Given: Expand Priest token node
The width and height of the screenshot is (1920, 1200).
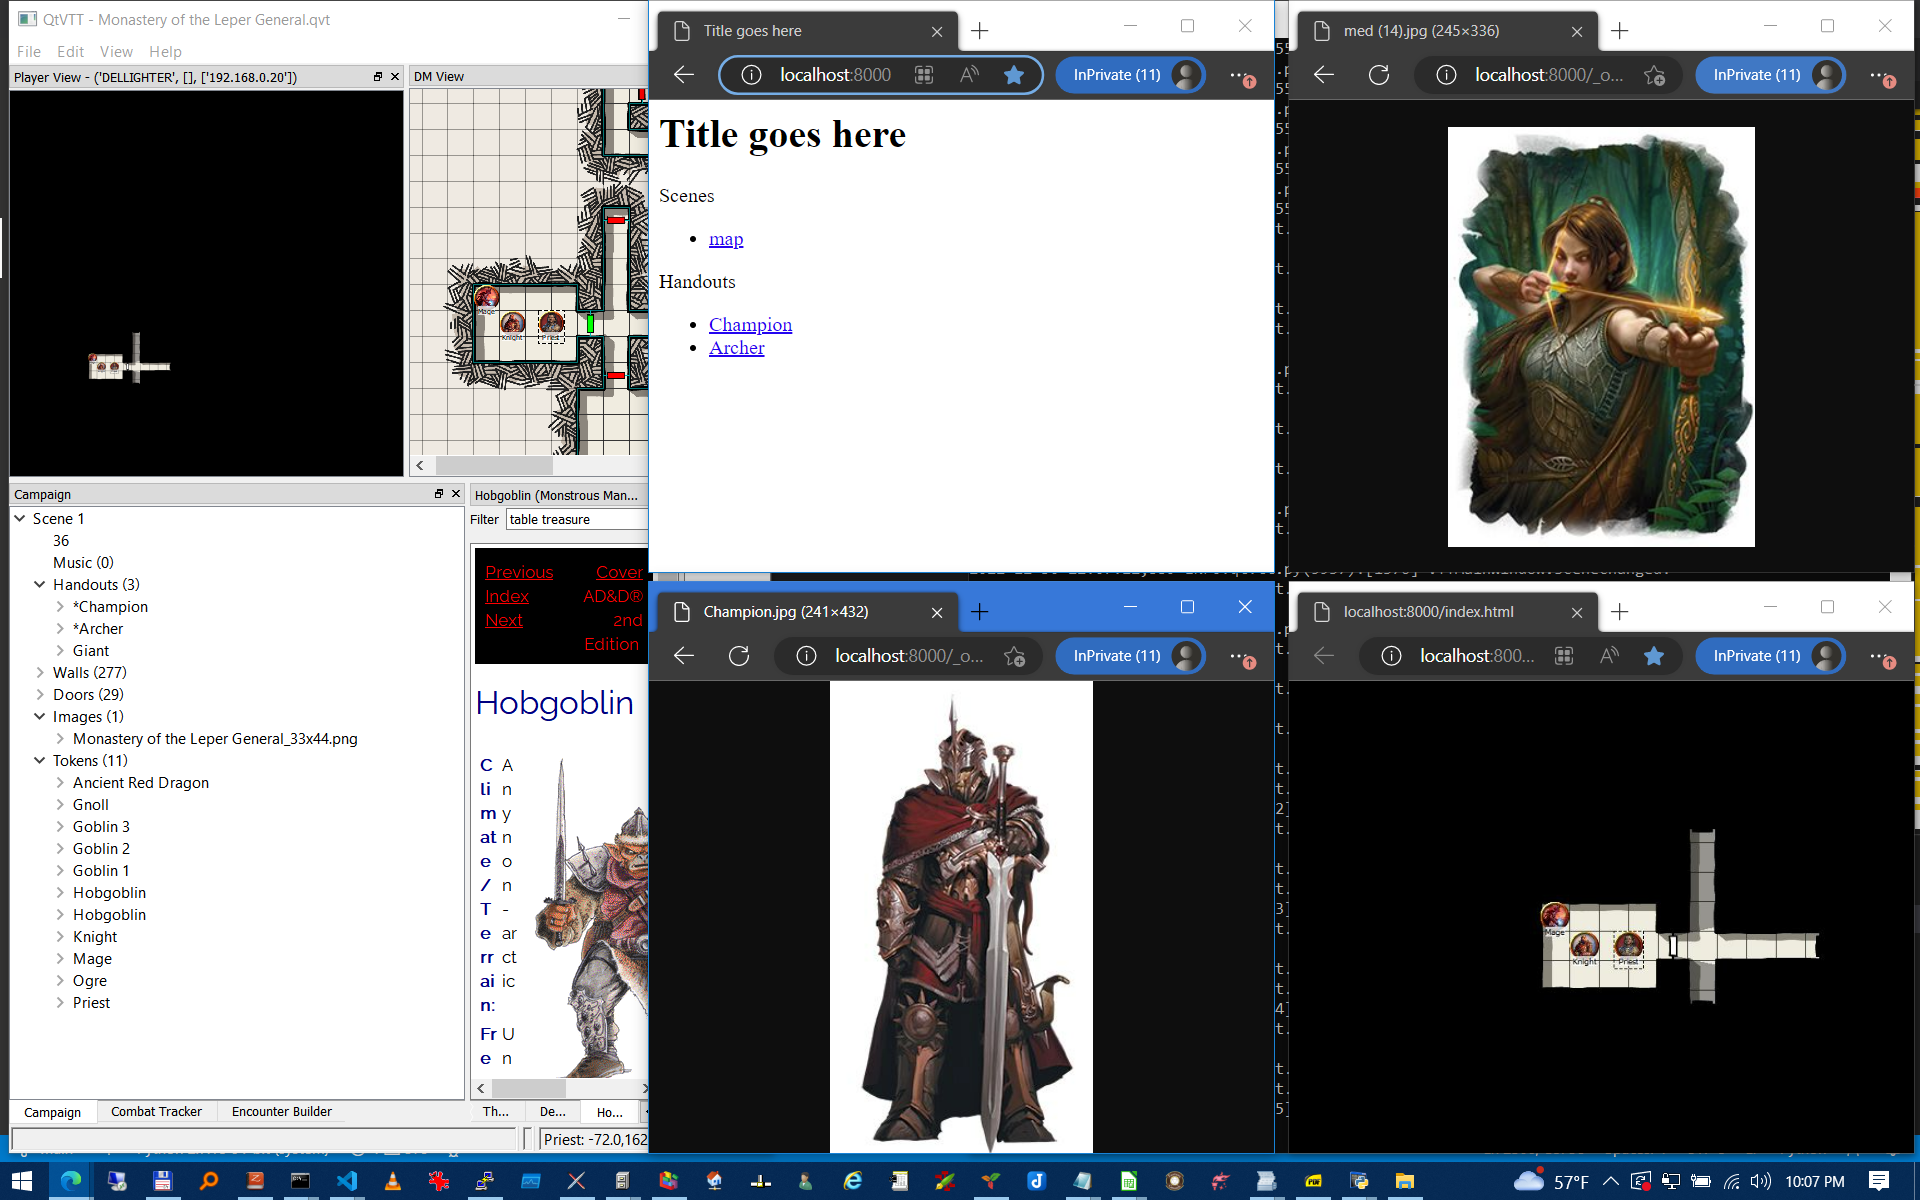Looking at the screenshot, I should tap(60, 1003).
